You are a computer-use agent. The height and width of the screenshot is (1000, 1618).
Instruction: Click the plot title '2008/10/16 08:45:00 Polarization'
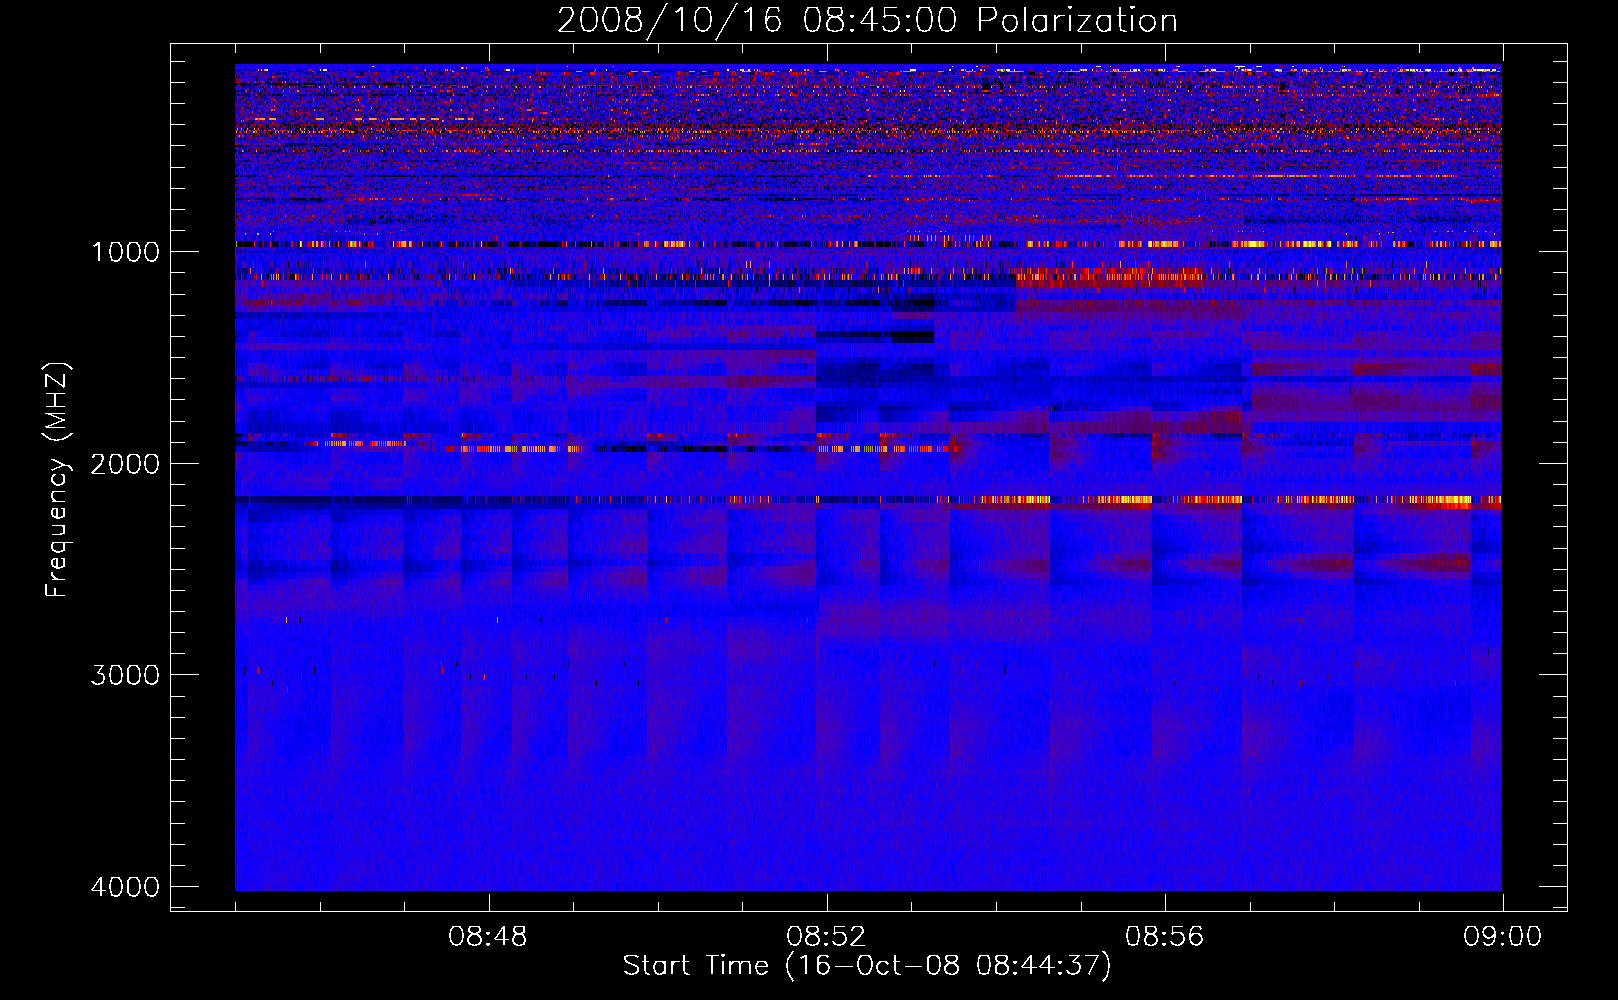(867, 20)
